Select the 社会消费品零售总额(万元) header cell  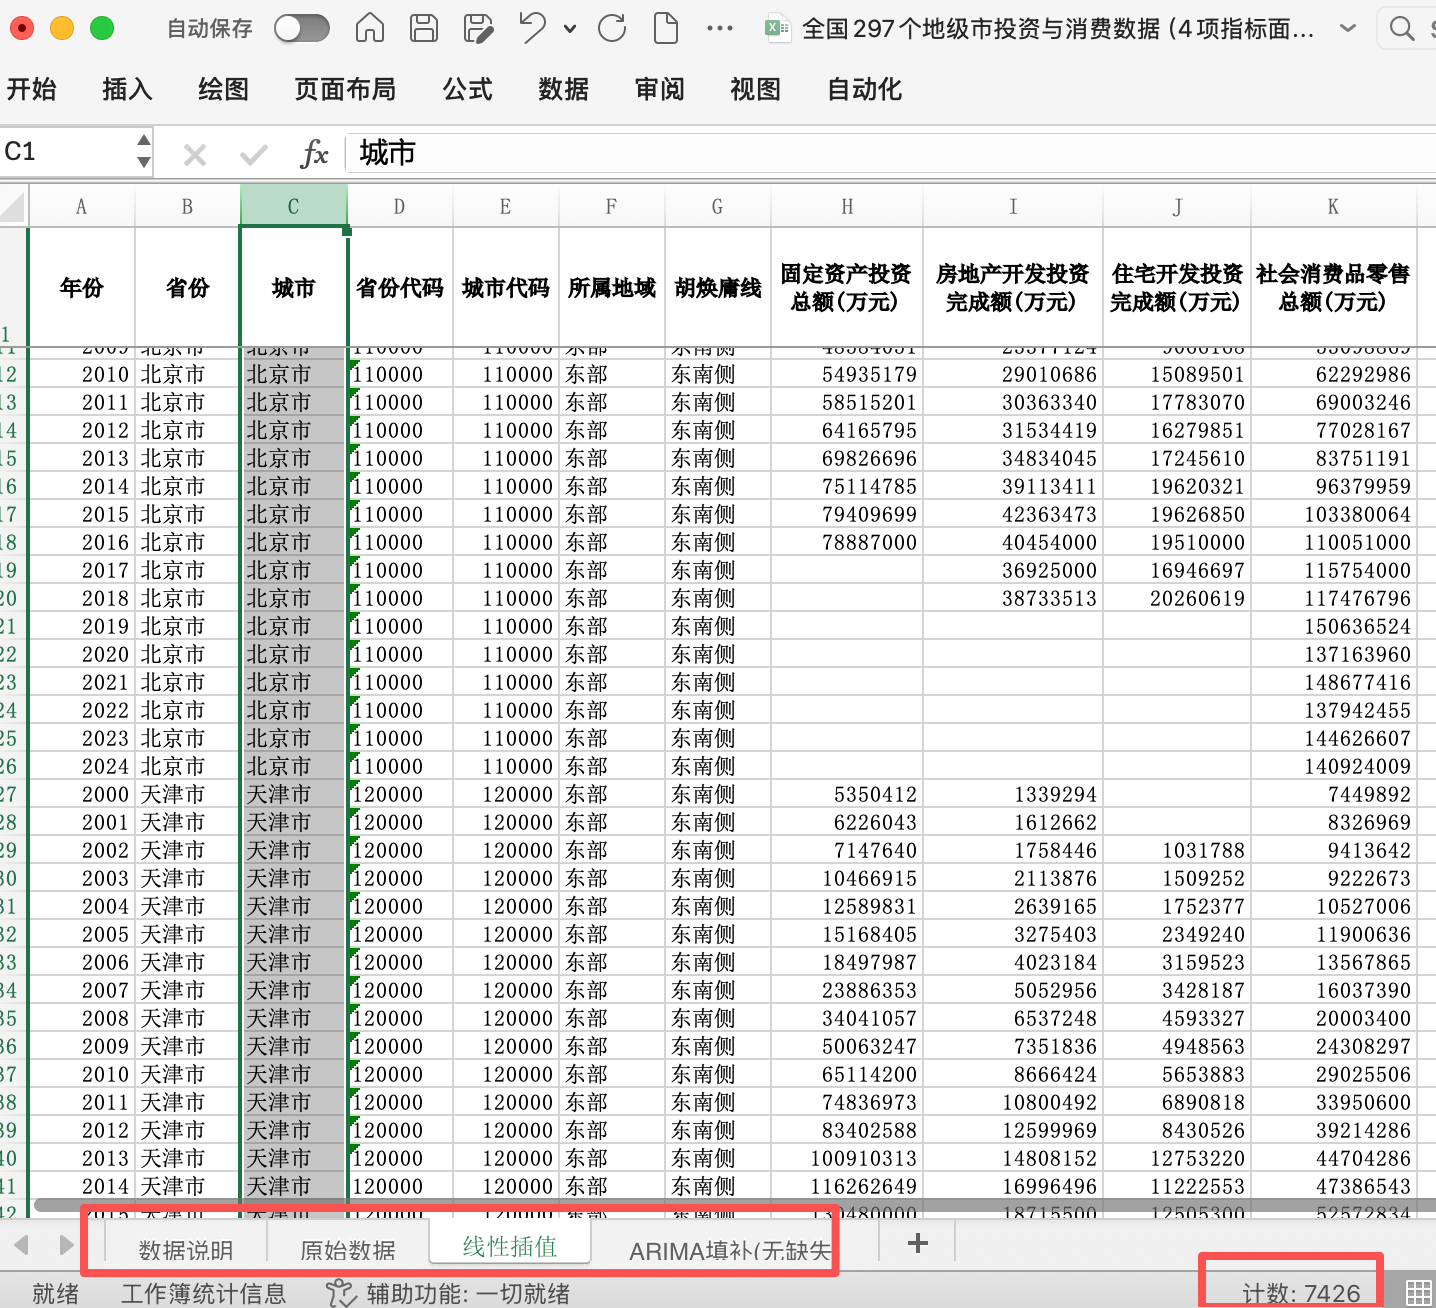point(1333,287)
